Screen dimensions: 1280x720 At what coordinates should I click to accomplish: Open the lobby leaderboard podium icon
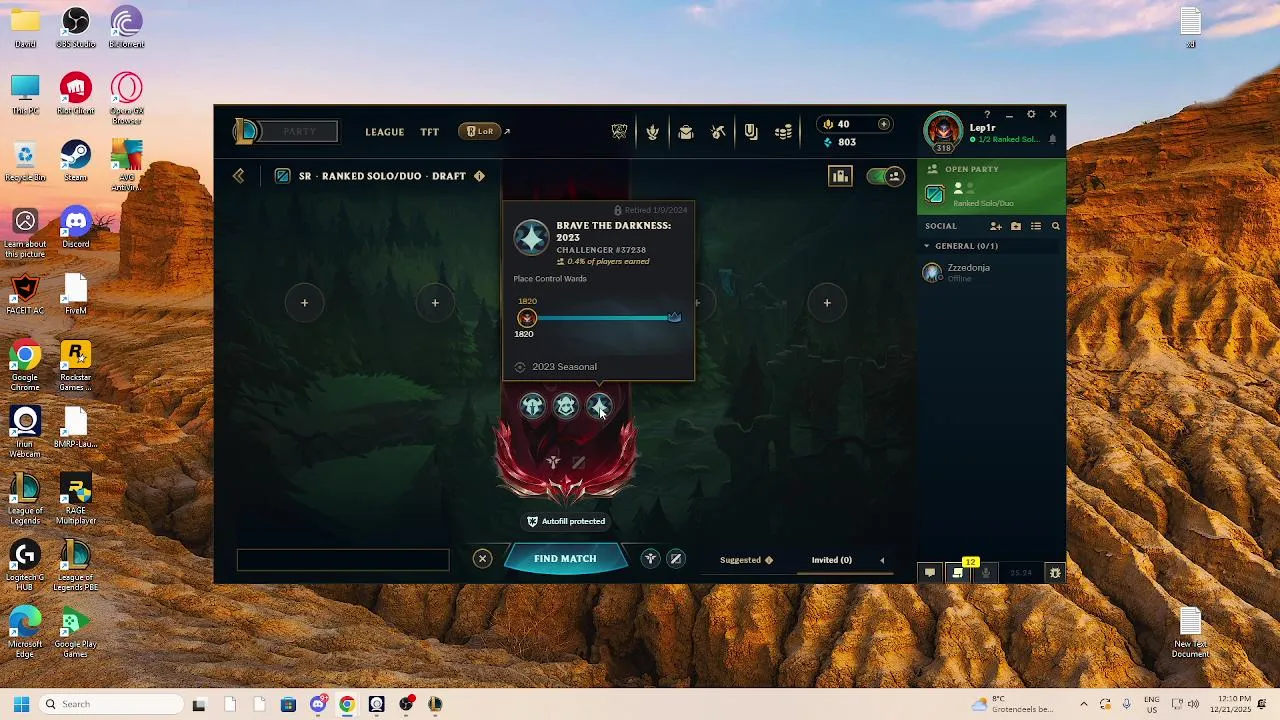click(x=840, y=176)
